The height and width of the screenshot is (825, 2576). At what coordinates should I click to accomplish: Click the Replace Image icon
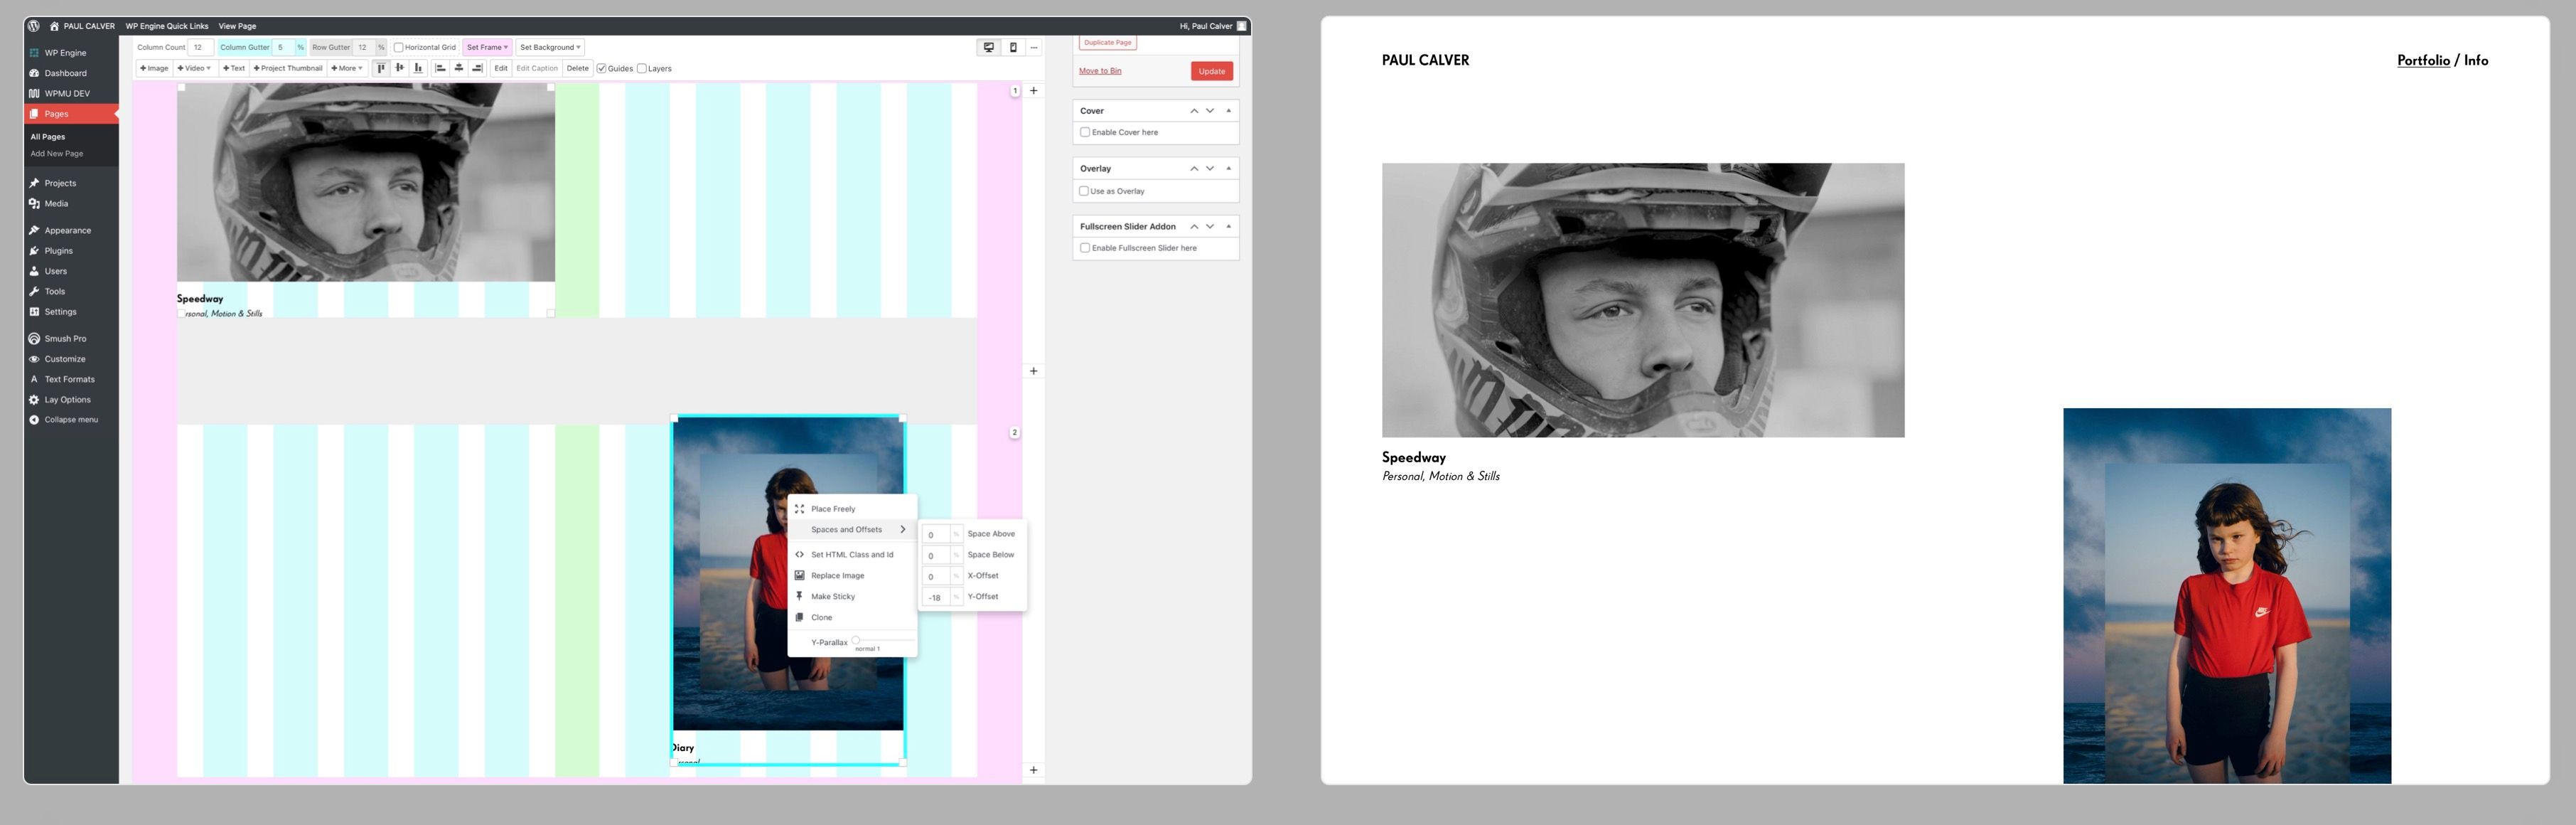[799, 575]
